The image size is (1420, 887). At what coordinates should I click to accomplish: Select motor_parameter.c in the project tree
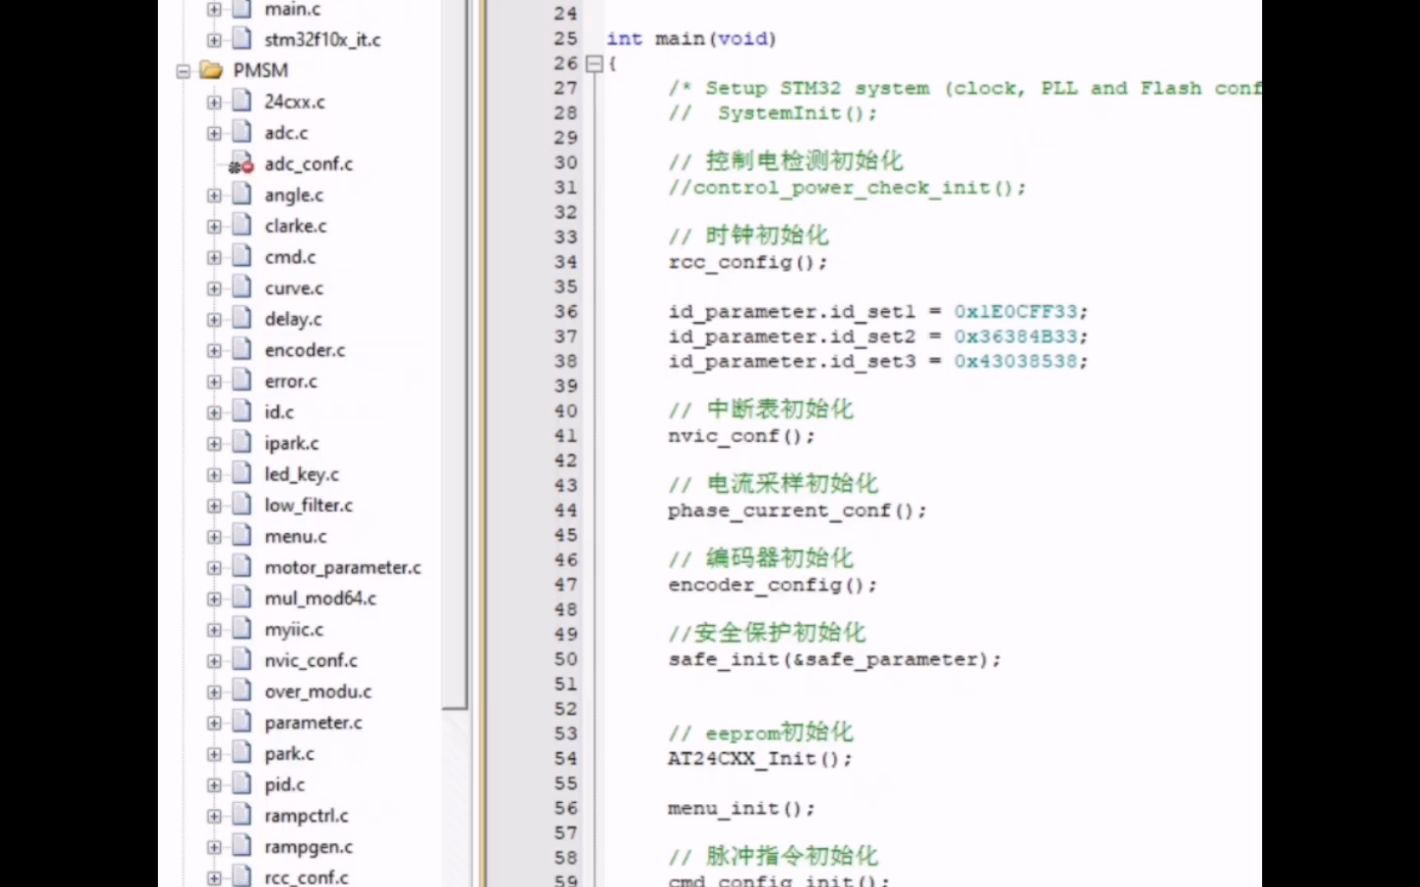pos(343,567)
